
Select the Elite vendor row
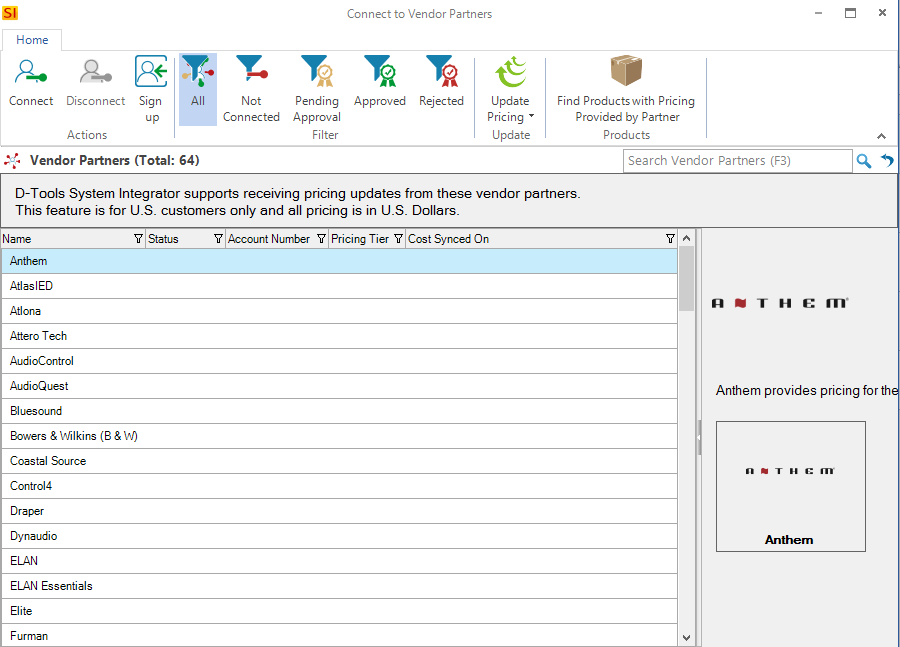(x=339, y=611)
